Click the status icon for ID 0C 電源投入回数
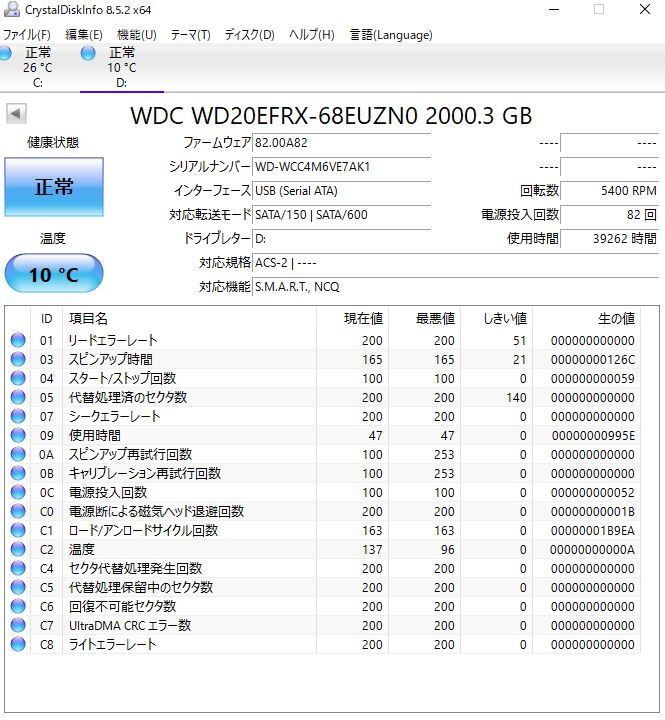 pyautogui.click(x=18, y=492)
